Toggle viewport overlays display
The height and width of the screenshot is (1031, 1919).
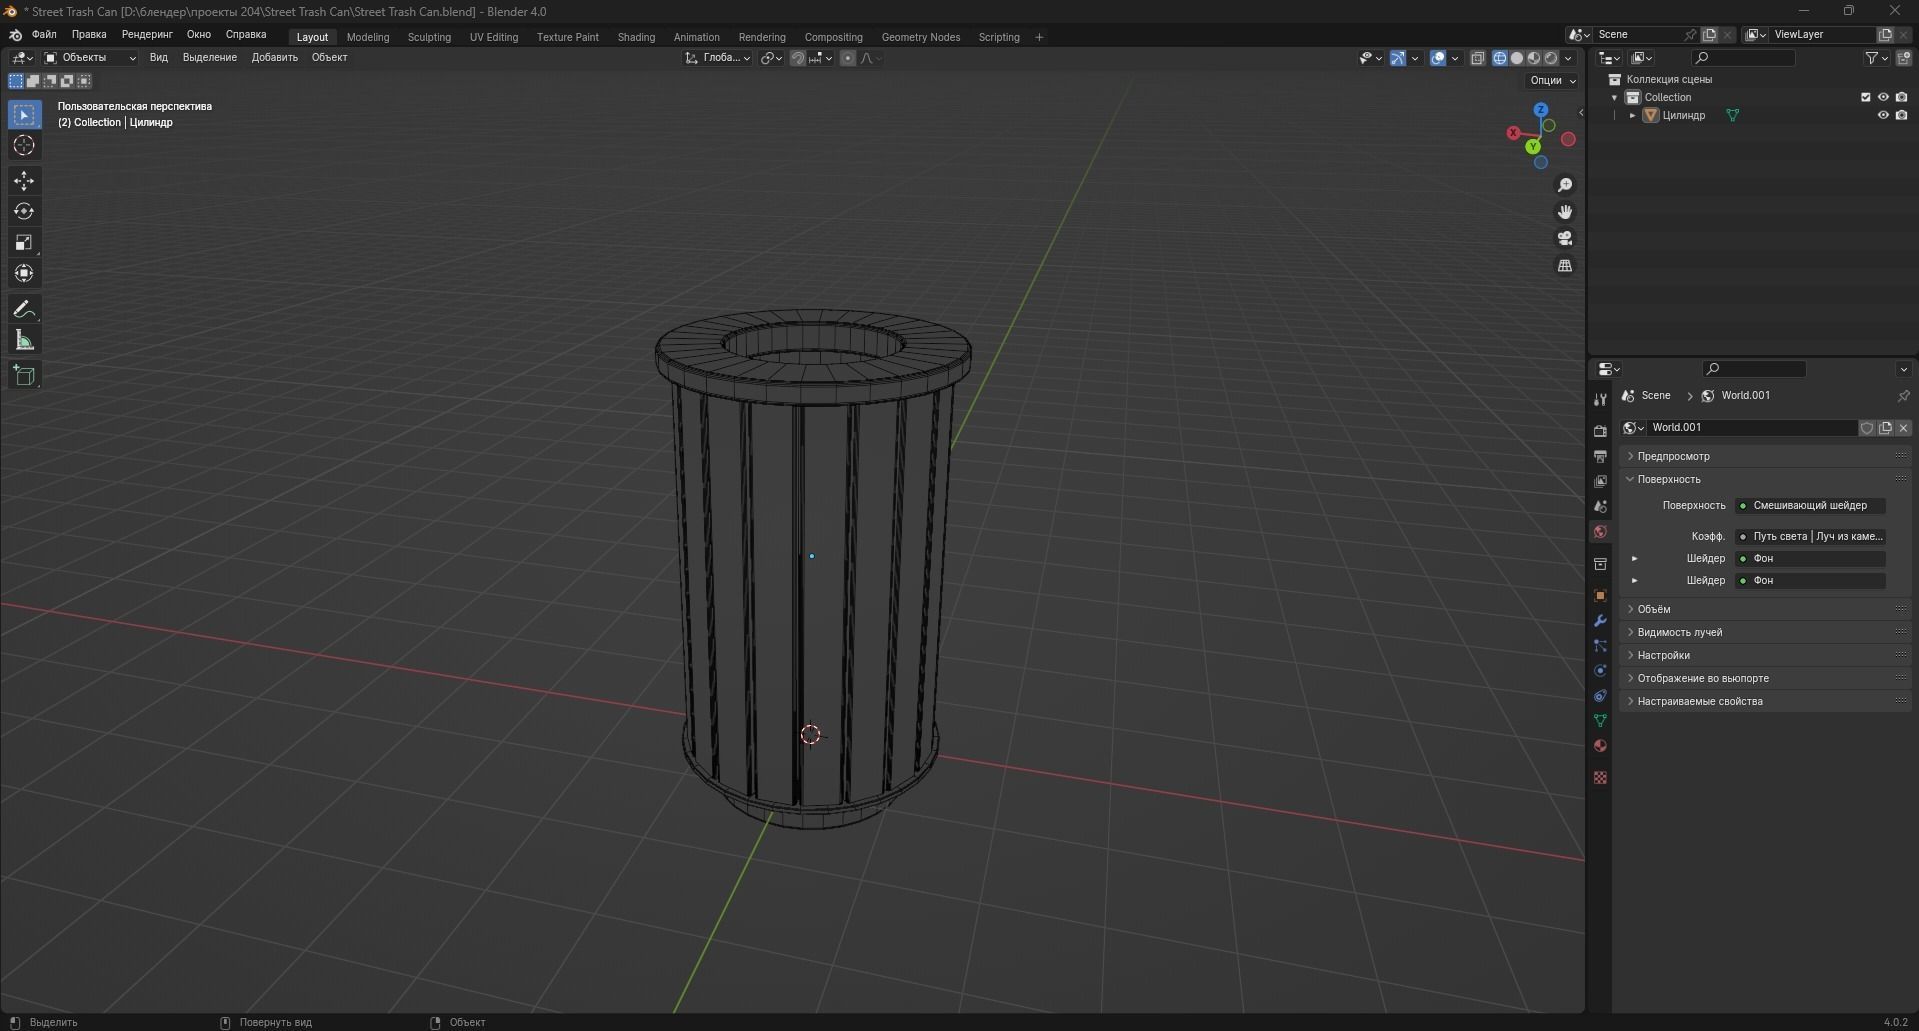tap(1438, 58)
